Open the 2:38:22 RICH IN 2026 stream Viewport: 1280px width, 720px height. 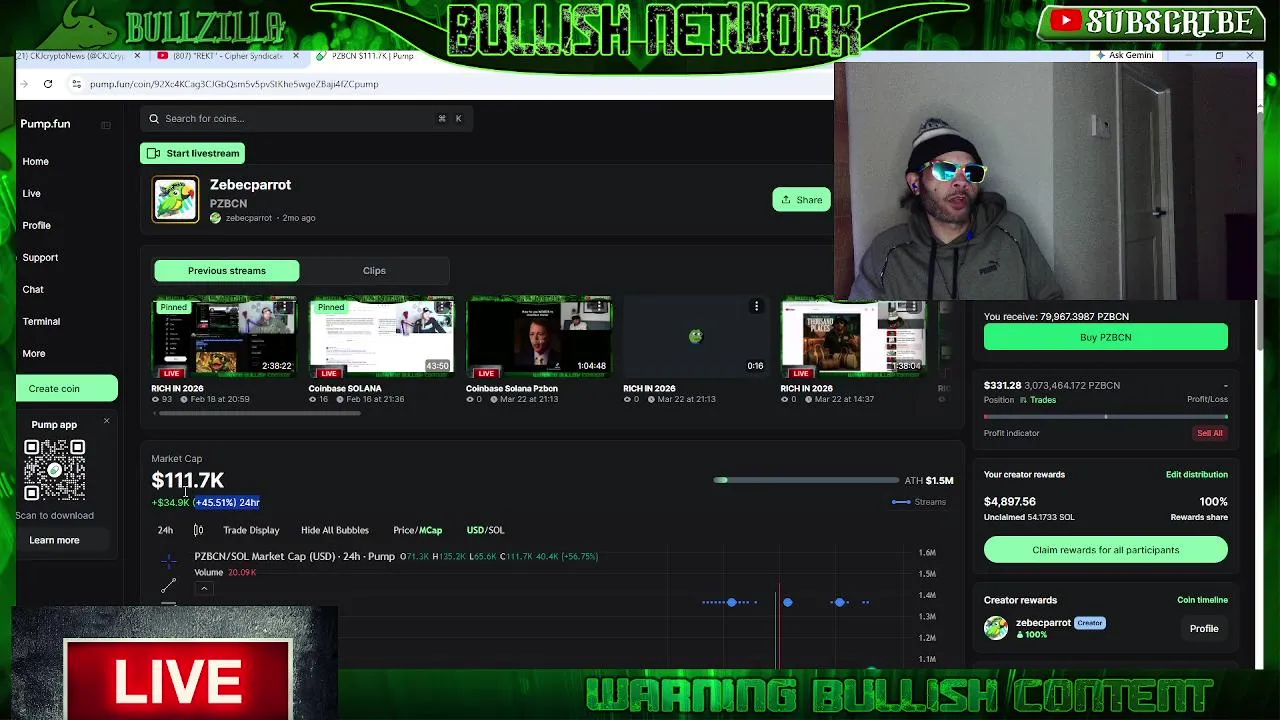[224, 336]
